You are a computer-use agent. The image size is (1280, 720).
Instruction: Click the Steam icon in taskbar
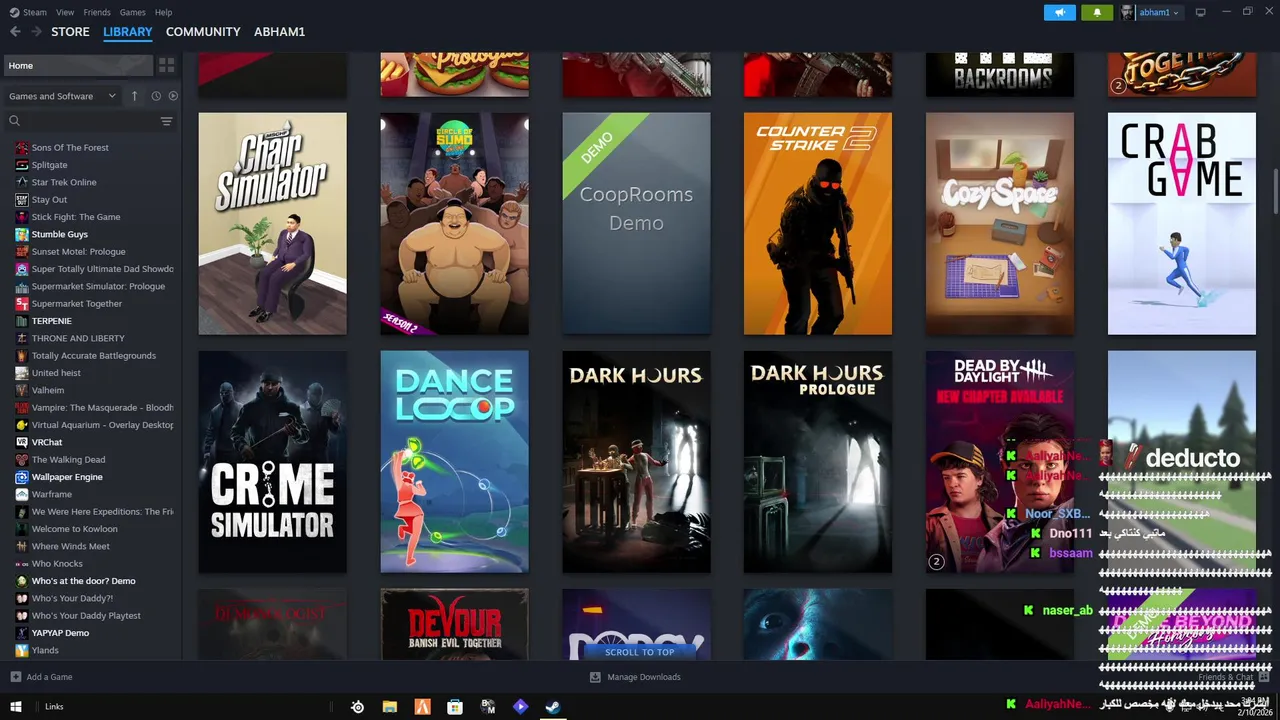click(552, 706)
